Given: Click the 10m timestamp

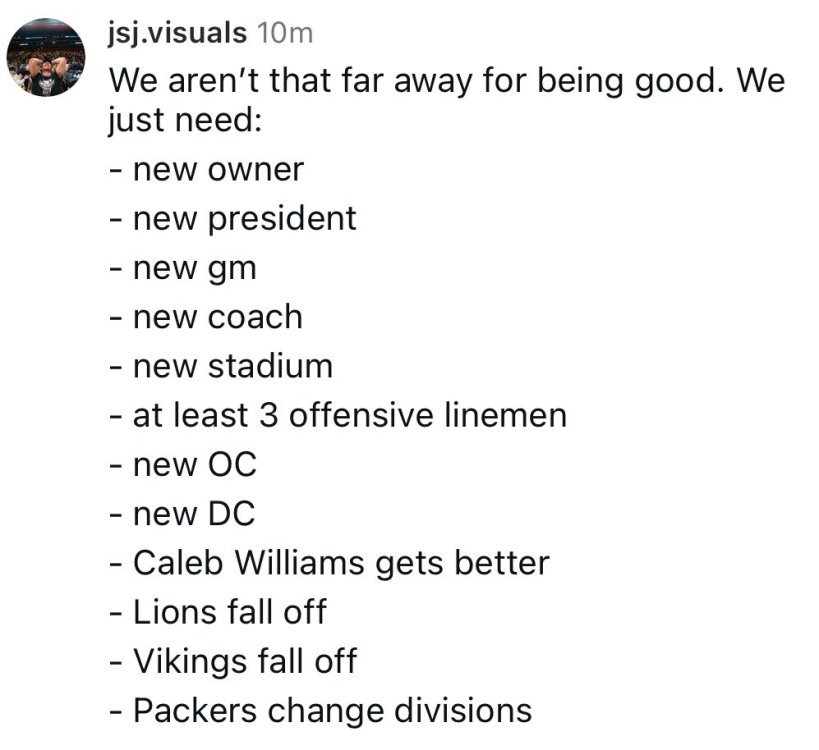Looking at the screenshot, I should pos(285,33).
